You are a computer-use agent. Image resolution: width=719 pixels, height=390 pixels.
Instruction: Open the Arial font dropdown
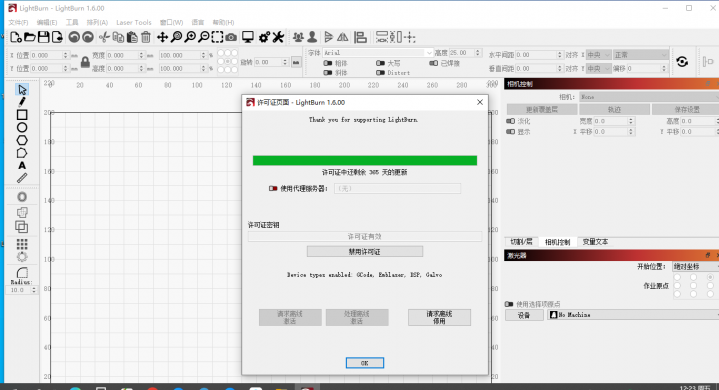pos(378,53)
